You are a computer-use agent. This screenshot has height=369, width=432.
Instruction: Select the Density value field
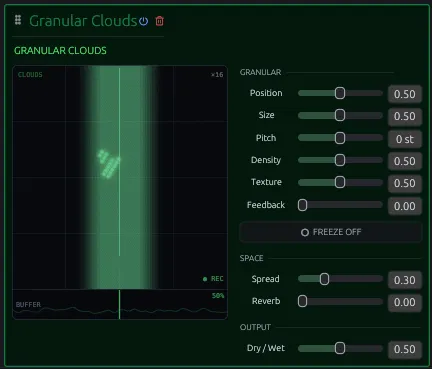(x=405, y=161)
